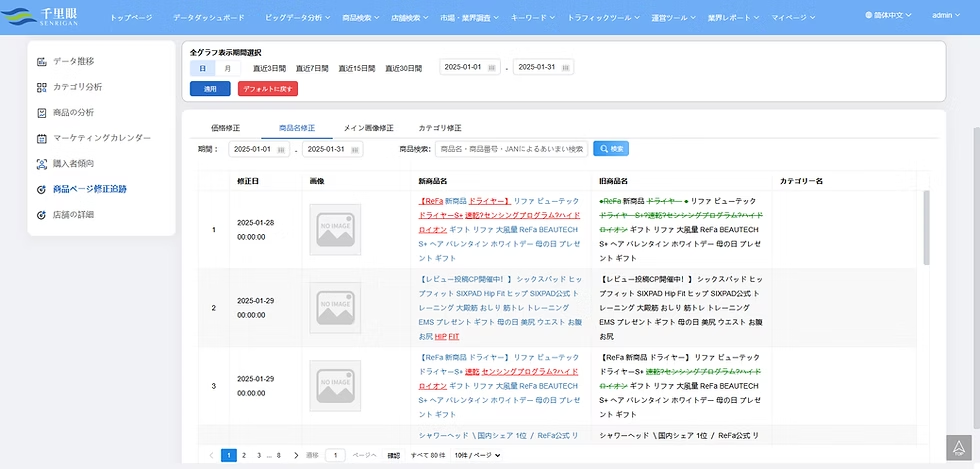Go to the next page arrow

click(296, 455)
